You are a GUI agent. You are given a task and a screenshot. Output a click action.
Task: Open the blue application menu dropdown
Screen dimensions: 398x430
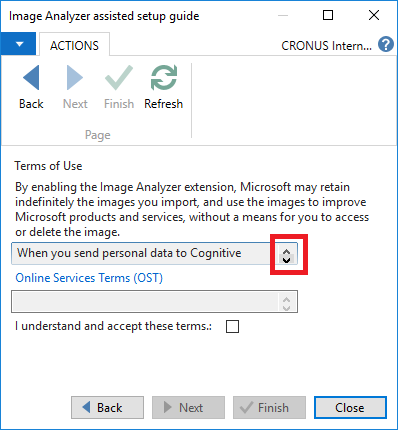tap(18, 44)
